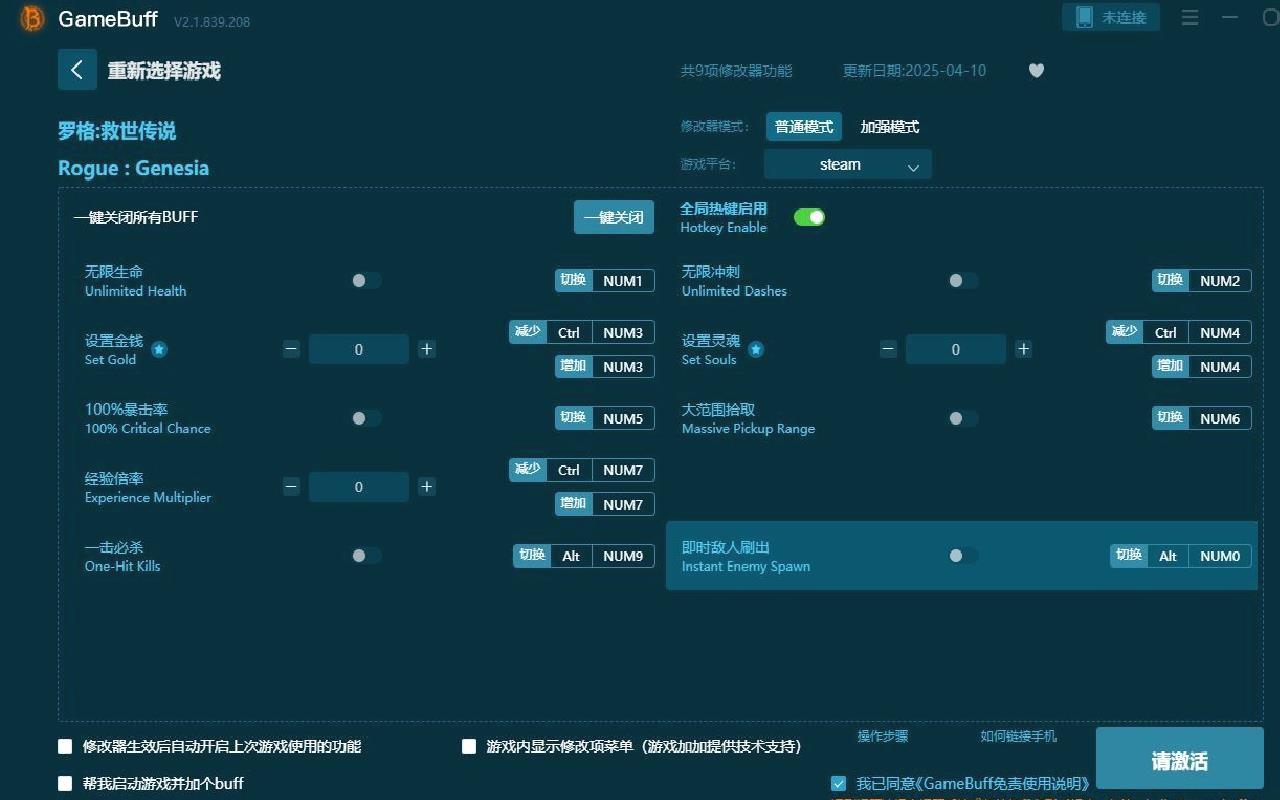Increase Set Gold value with plus

[427, 349]
